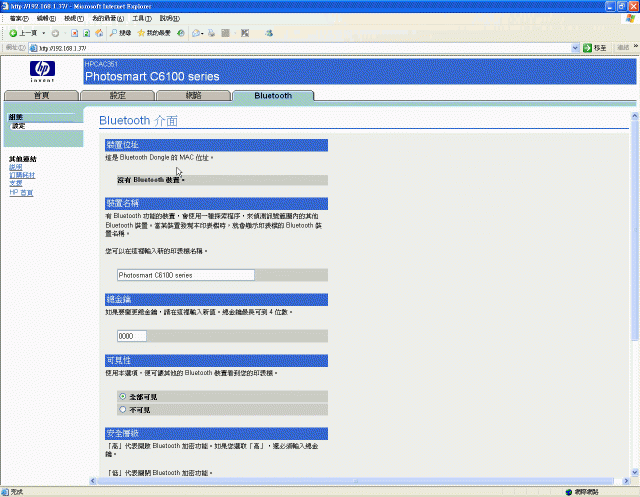
Task: Switch to the second Settings tab
Action: click(118, 95)
